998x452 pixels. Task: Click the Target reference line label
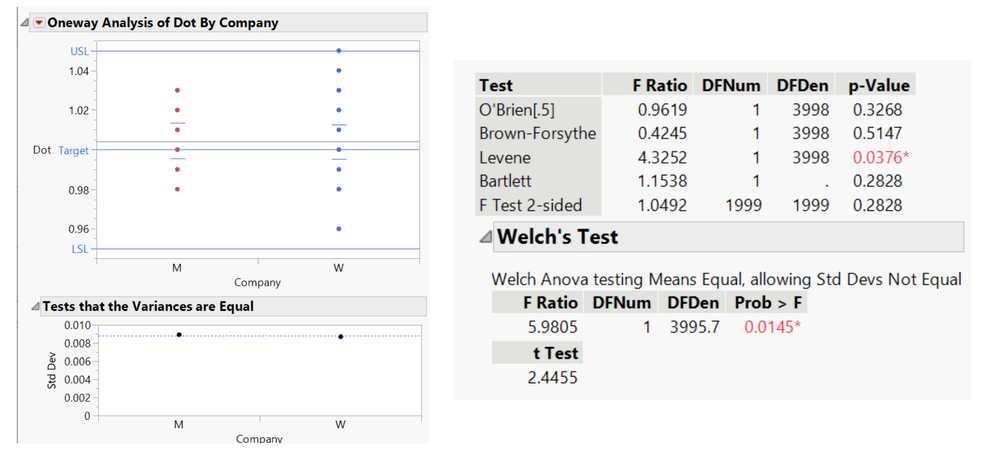74,151
